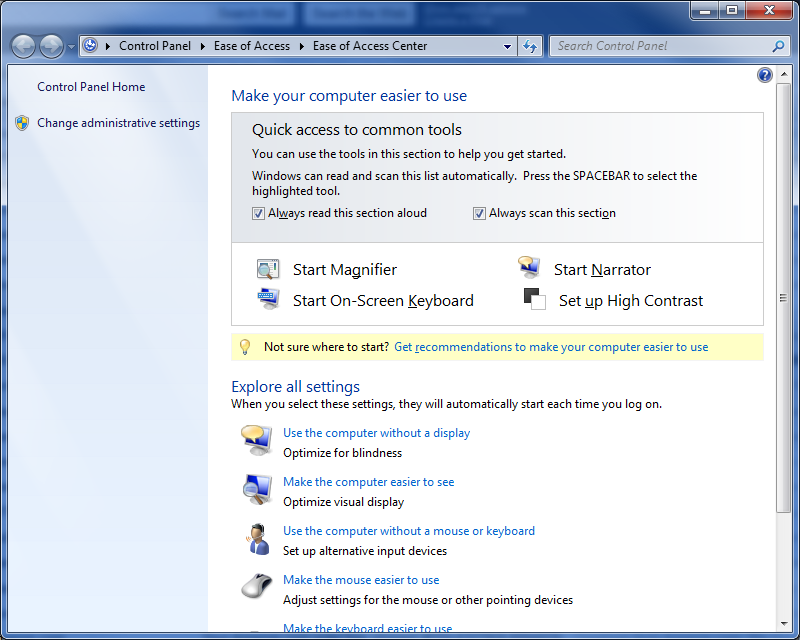Select the Start Magnifier icon
The width and height of the screenshot is (800, 640).
pyautogui.click(x=267, y=268)
